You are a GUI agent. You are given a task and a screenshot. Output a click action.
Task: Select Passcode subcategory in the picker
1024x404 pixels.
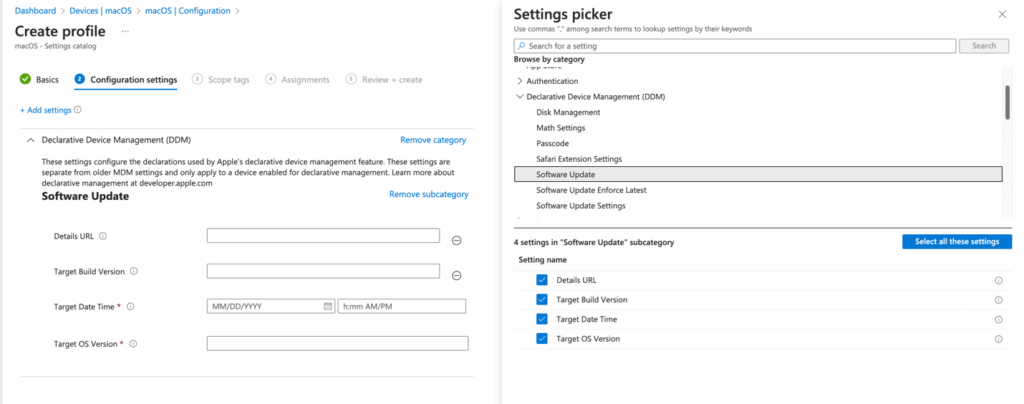[553, 143]
